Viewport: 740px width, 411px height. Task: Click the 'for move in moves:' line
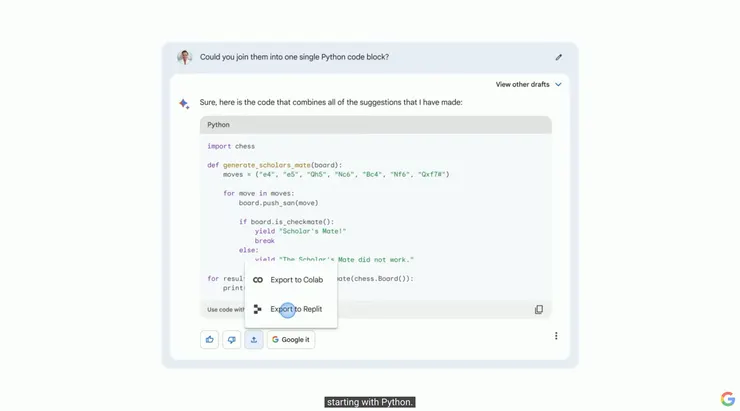[259, 193]
